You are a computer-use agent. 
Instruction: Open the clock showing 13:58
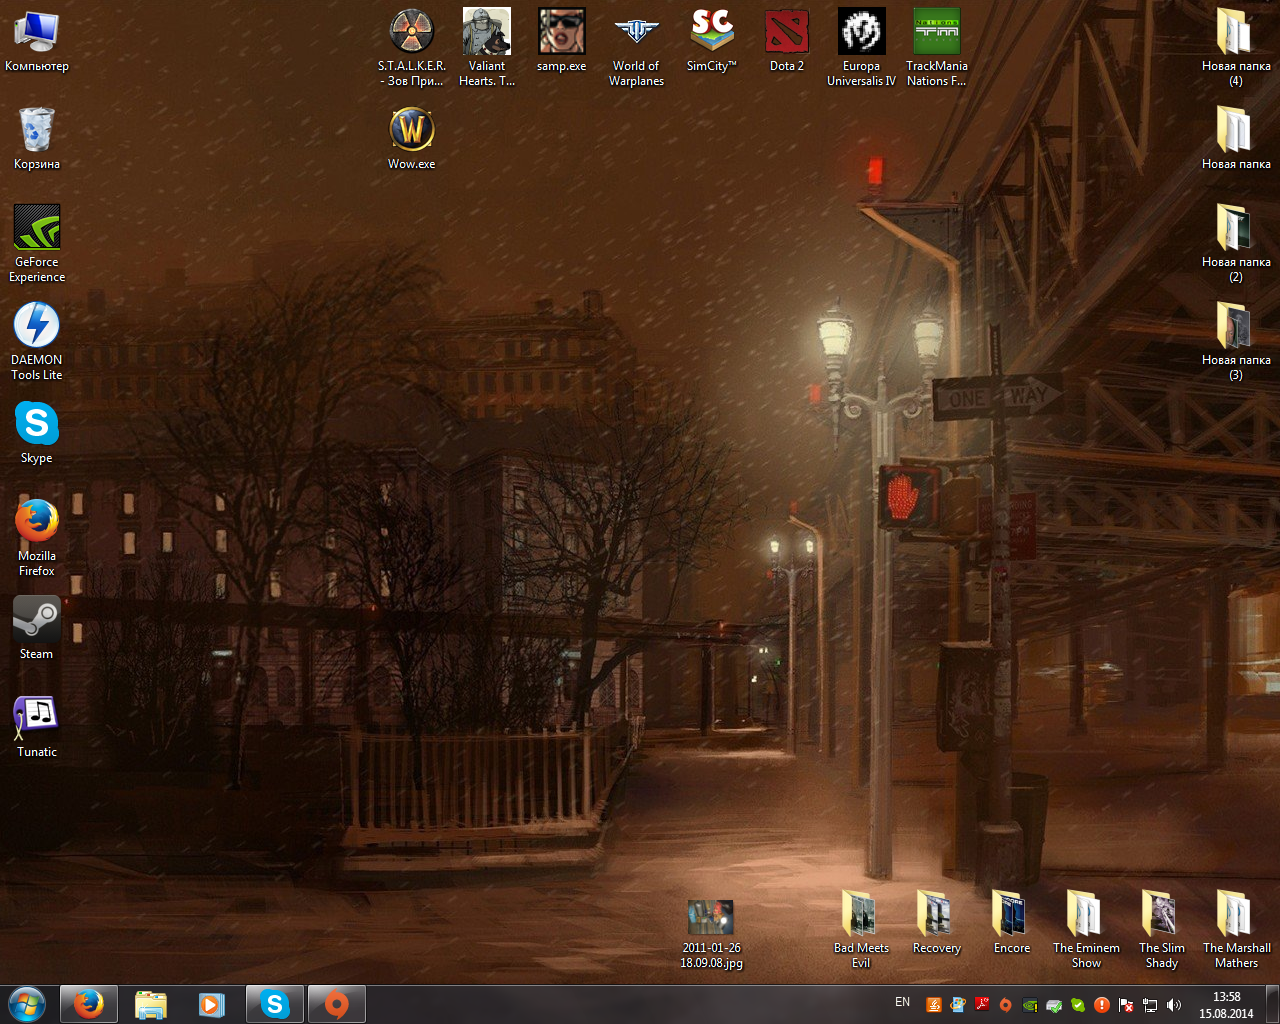pos(1226,1005)
